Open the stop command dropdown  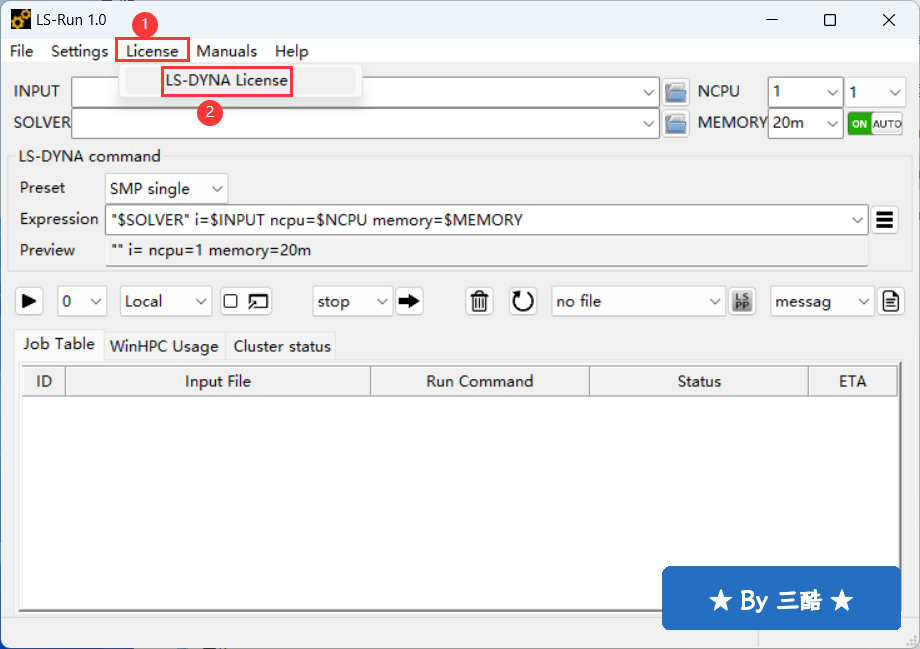[x=352, y=302]
